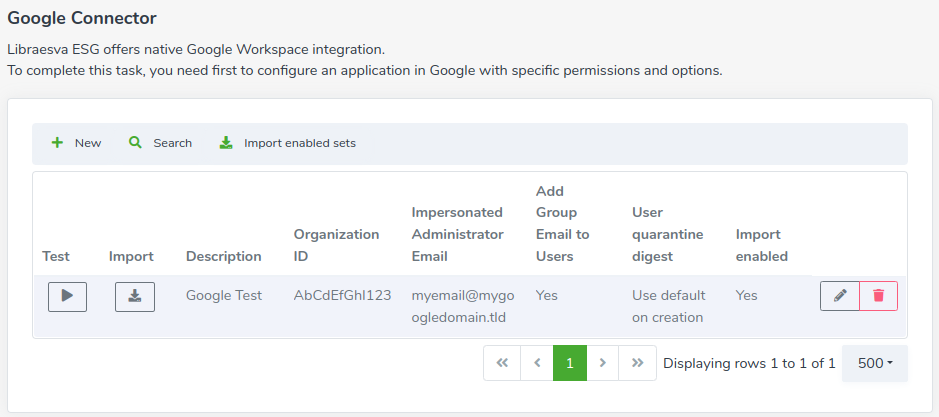This screenshot has width=939, height=417.
Task: Click User quarantine digest column header
Action: (x=667, y=234)
